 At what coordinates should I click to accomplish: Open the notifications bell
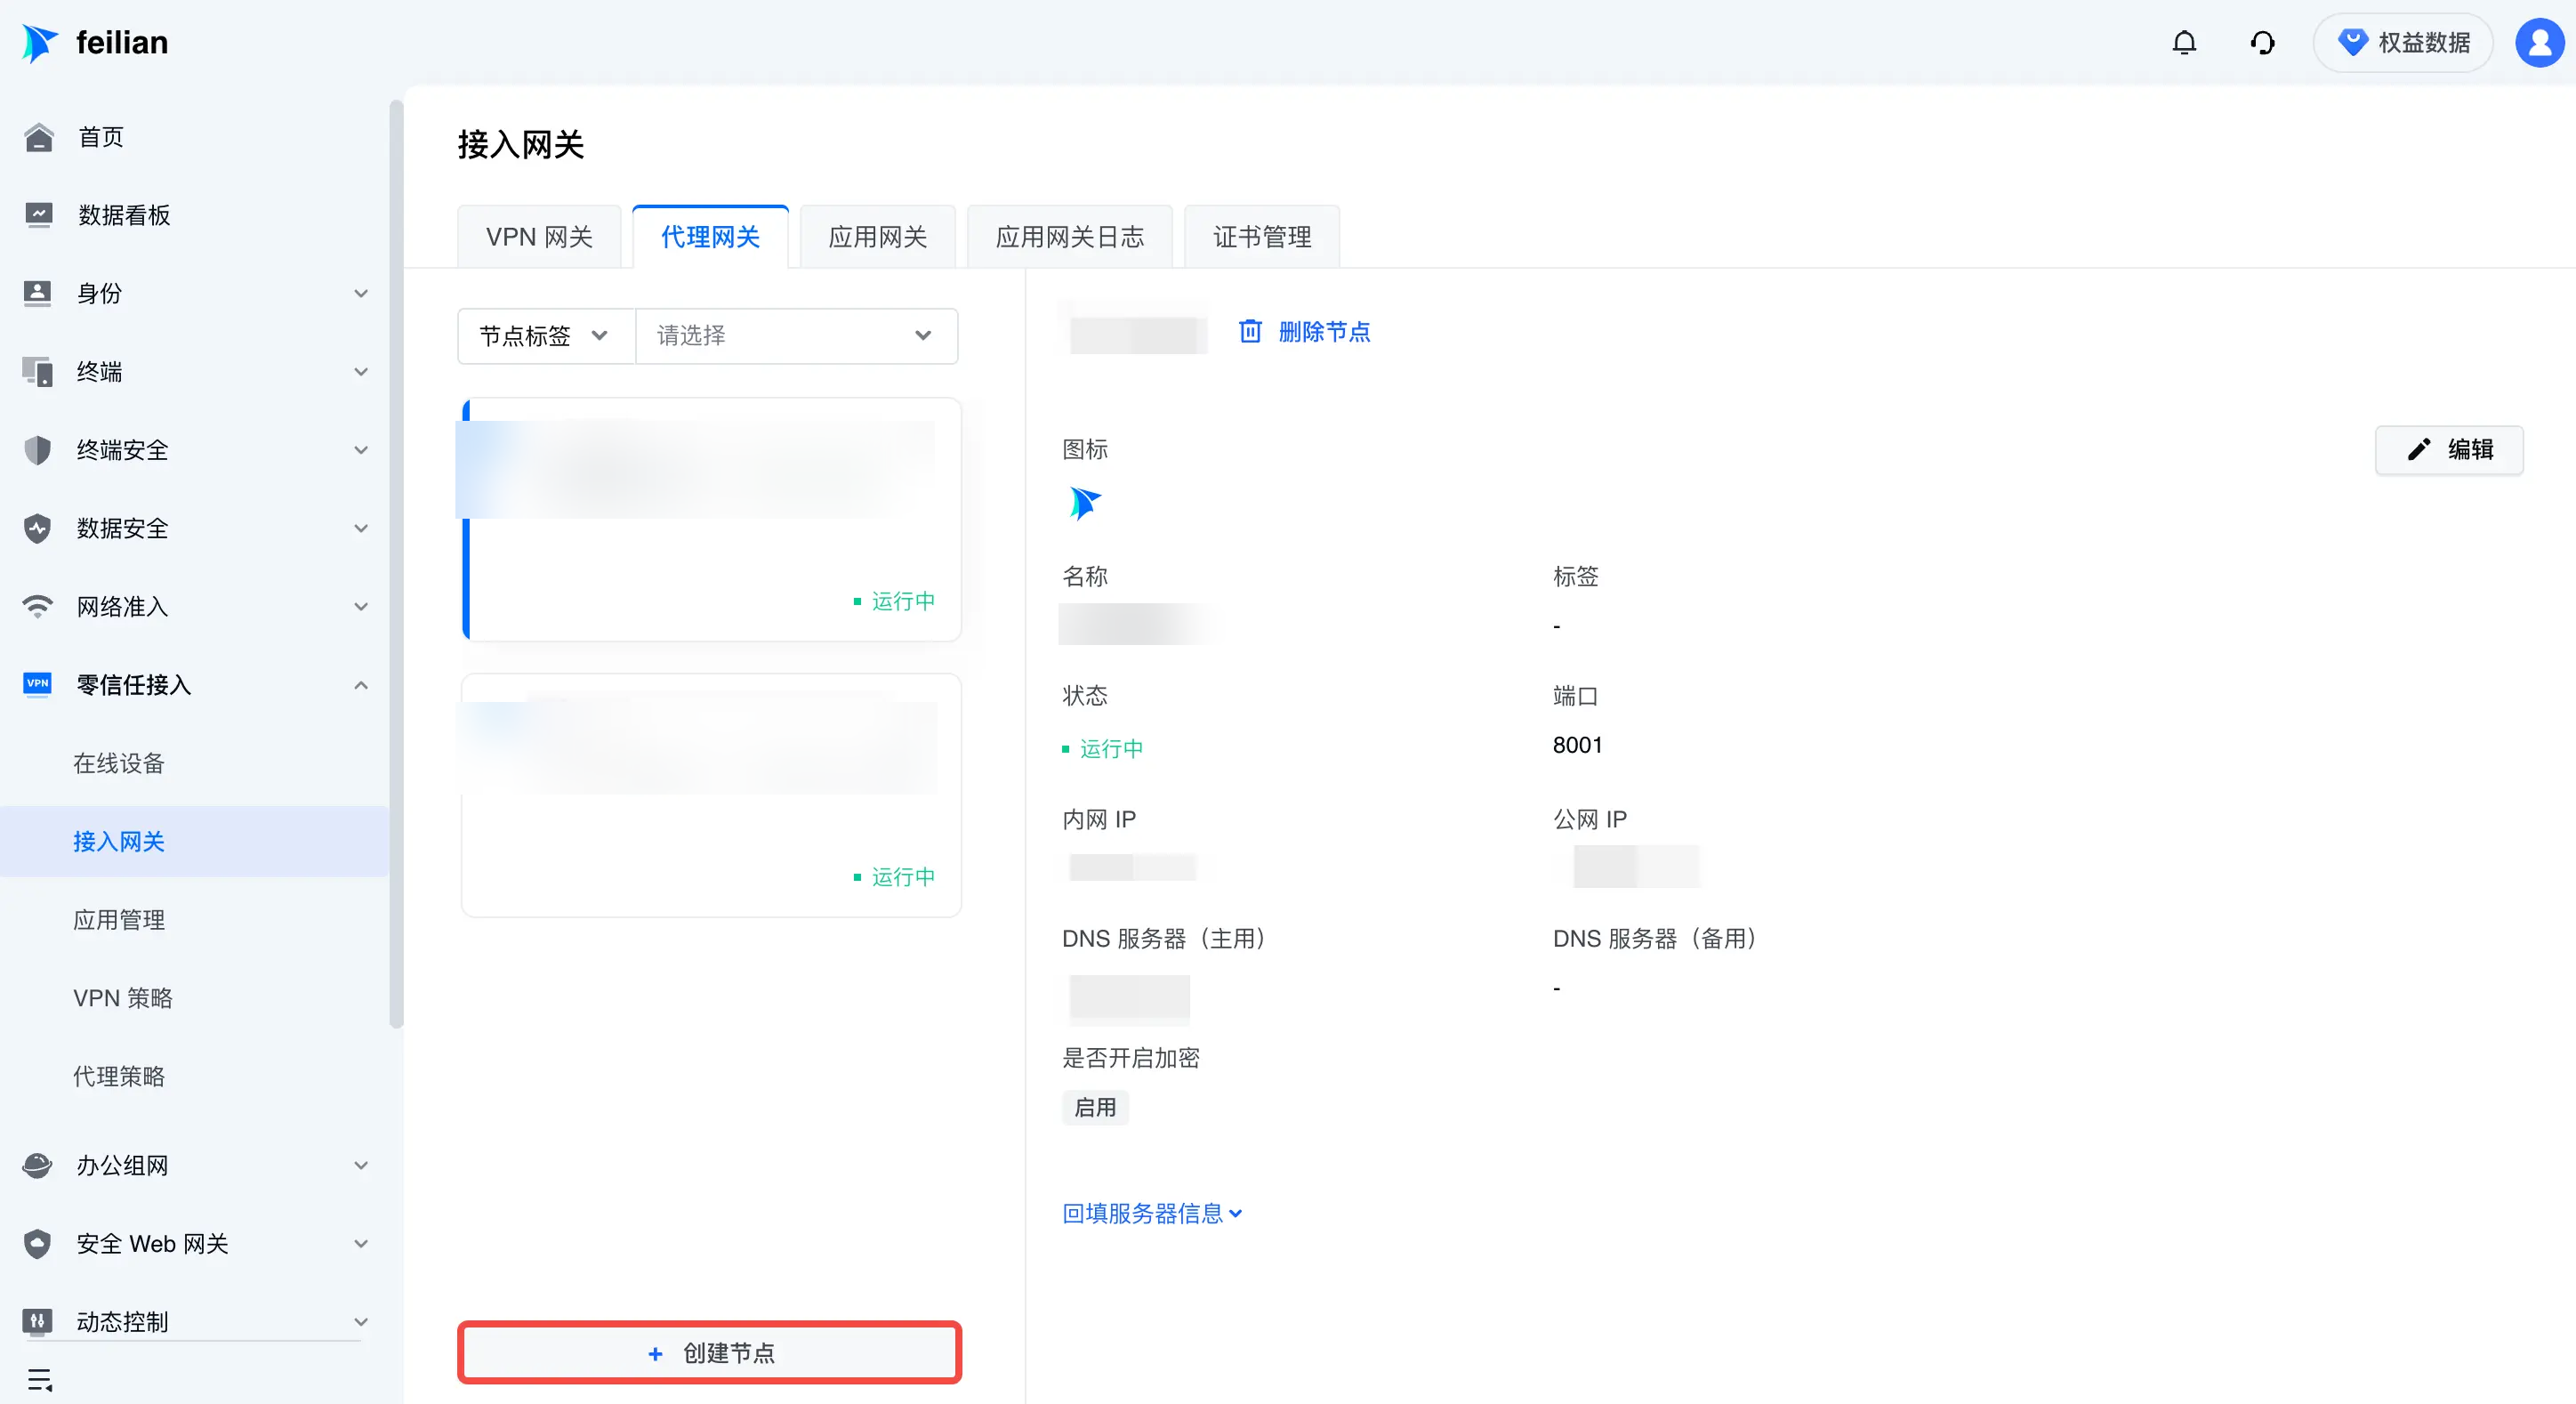point(2184,43)
